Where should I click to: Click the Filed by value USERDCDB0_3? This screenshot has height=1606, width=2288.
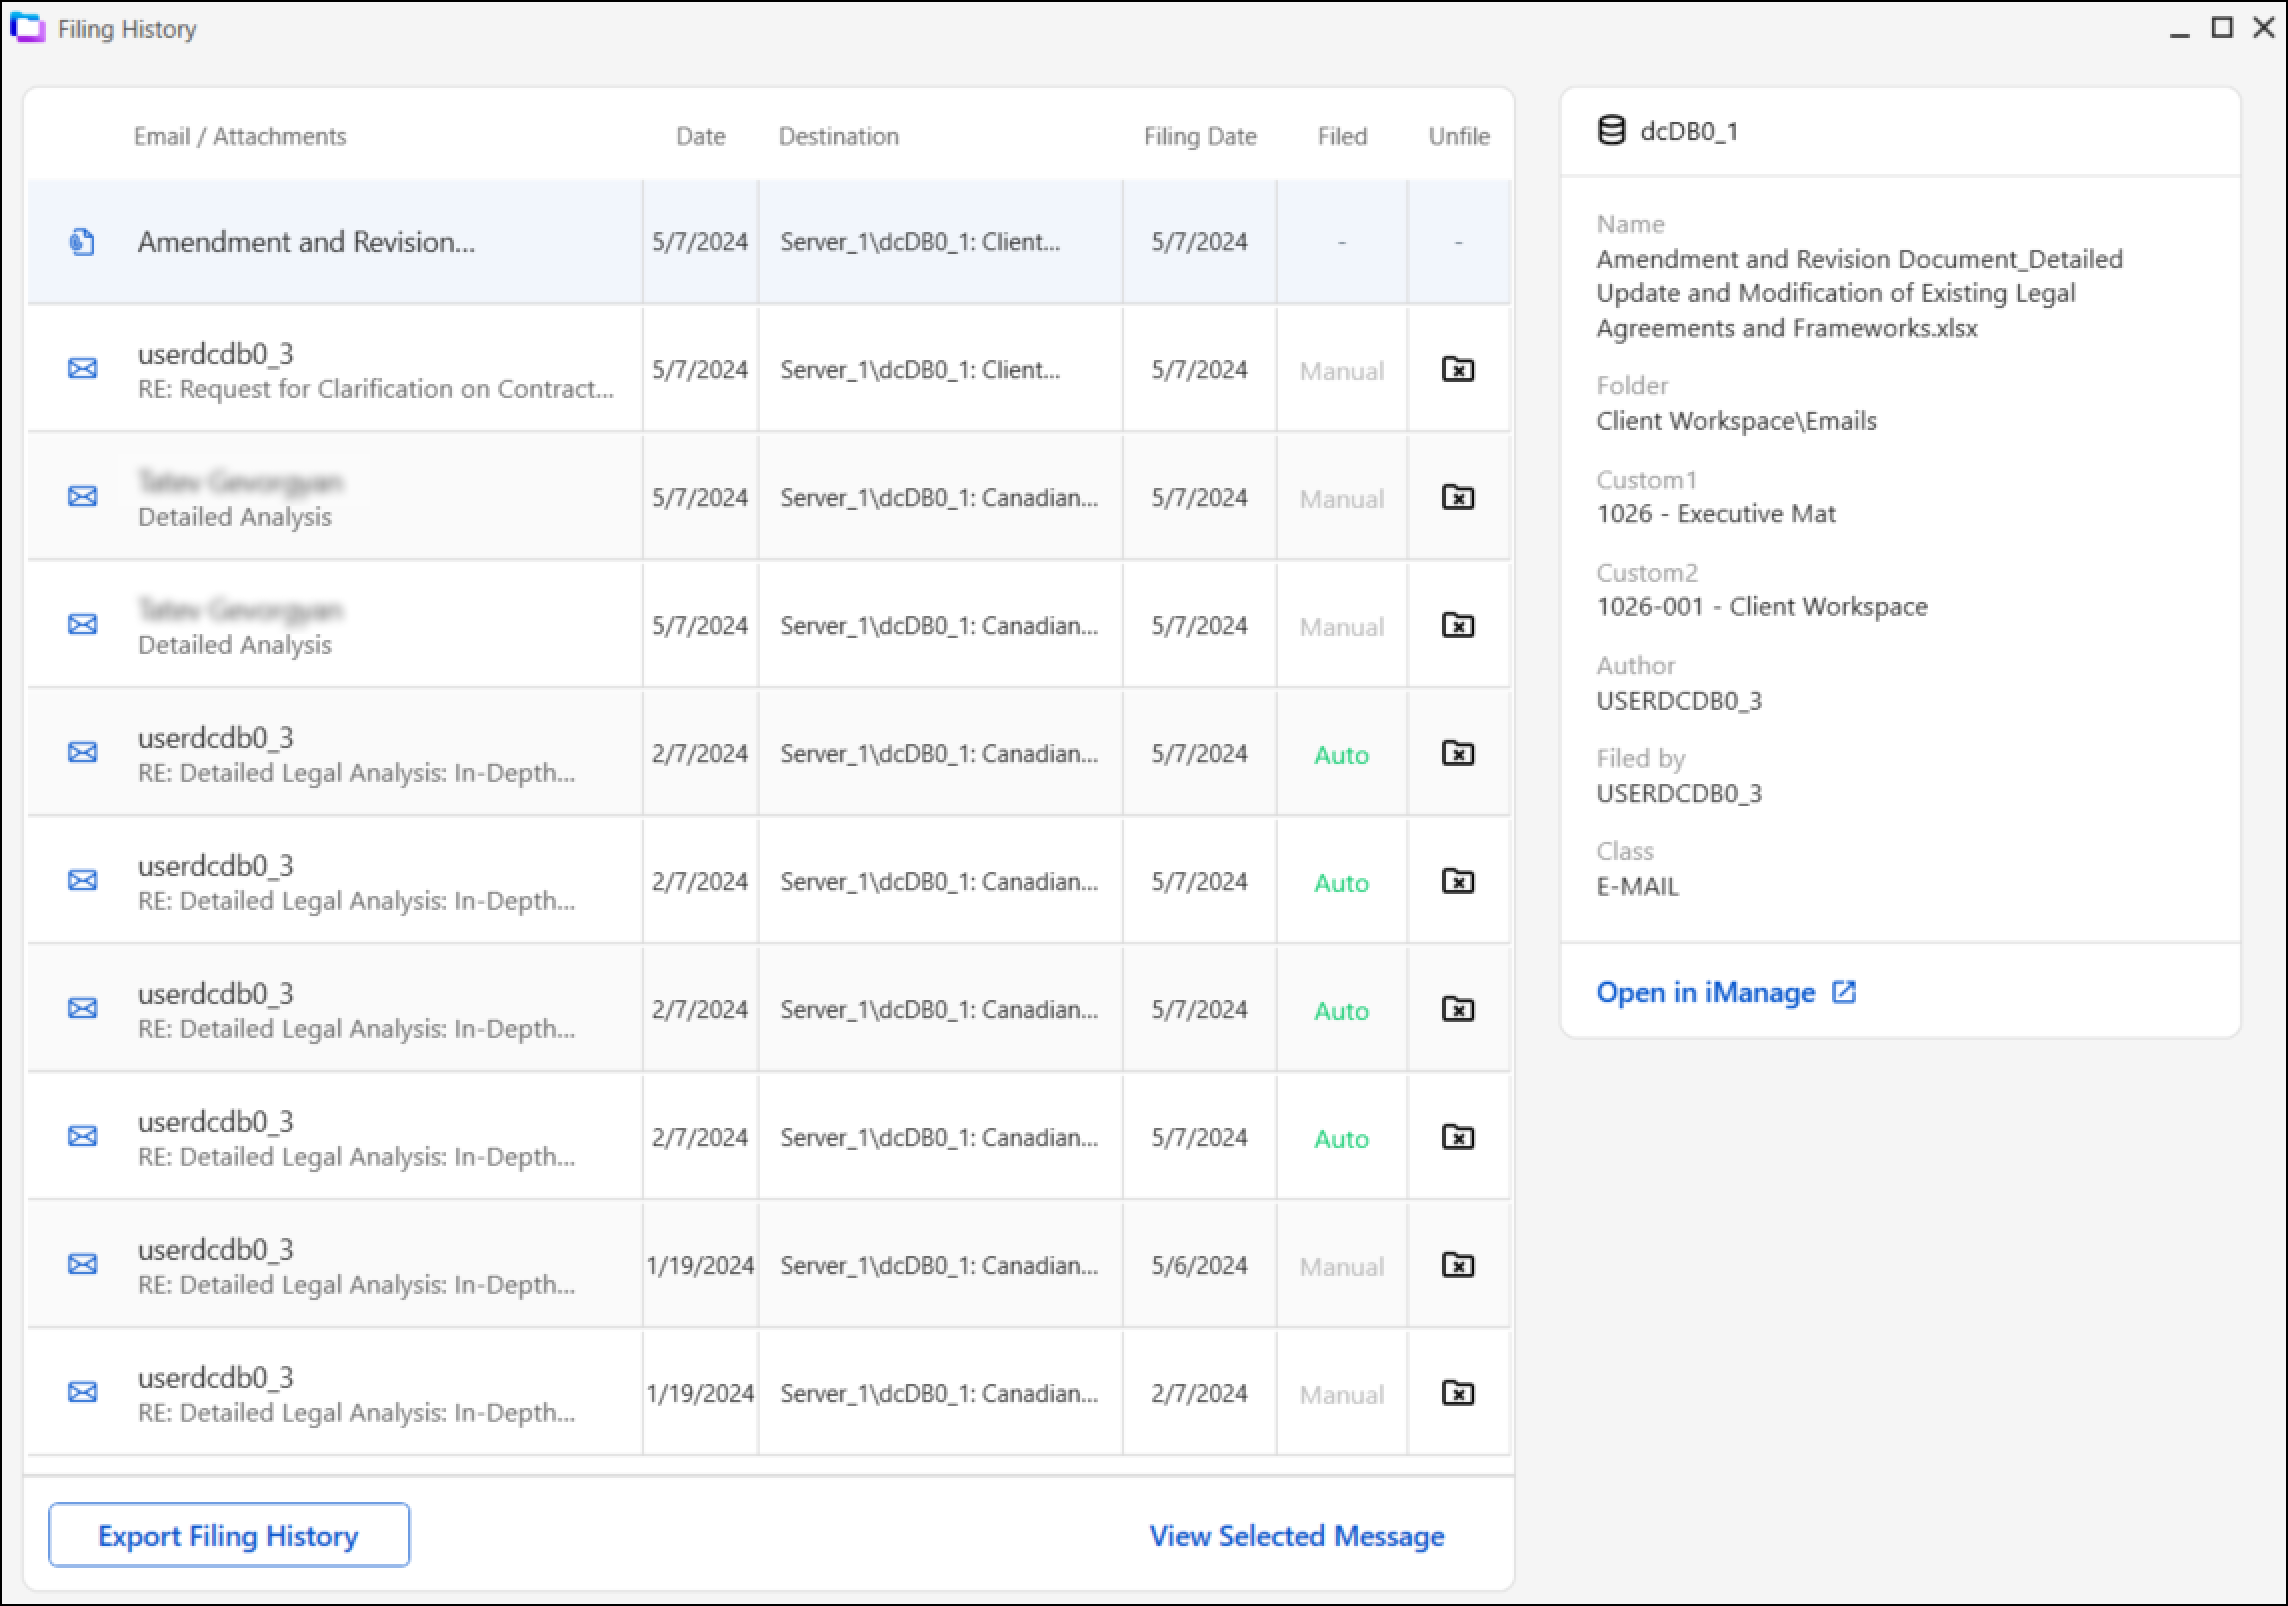coord(1679,793)
